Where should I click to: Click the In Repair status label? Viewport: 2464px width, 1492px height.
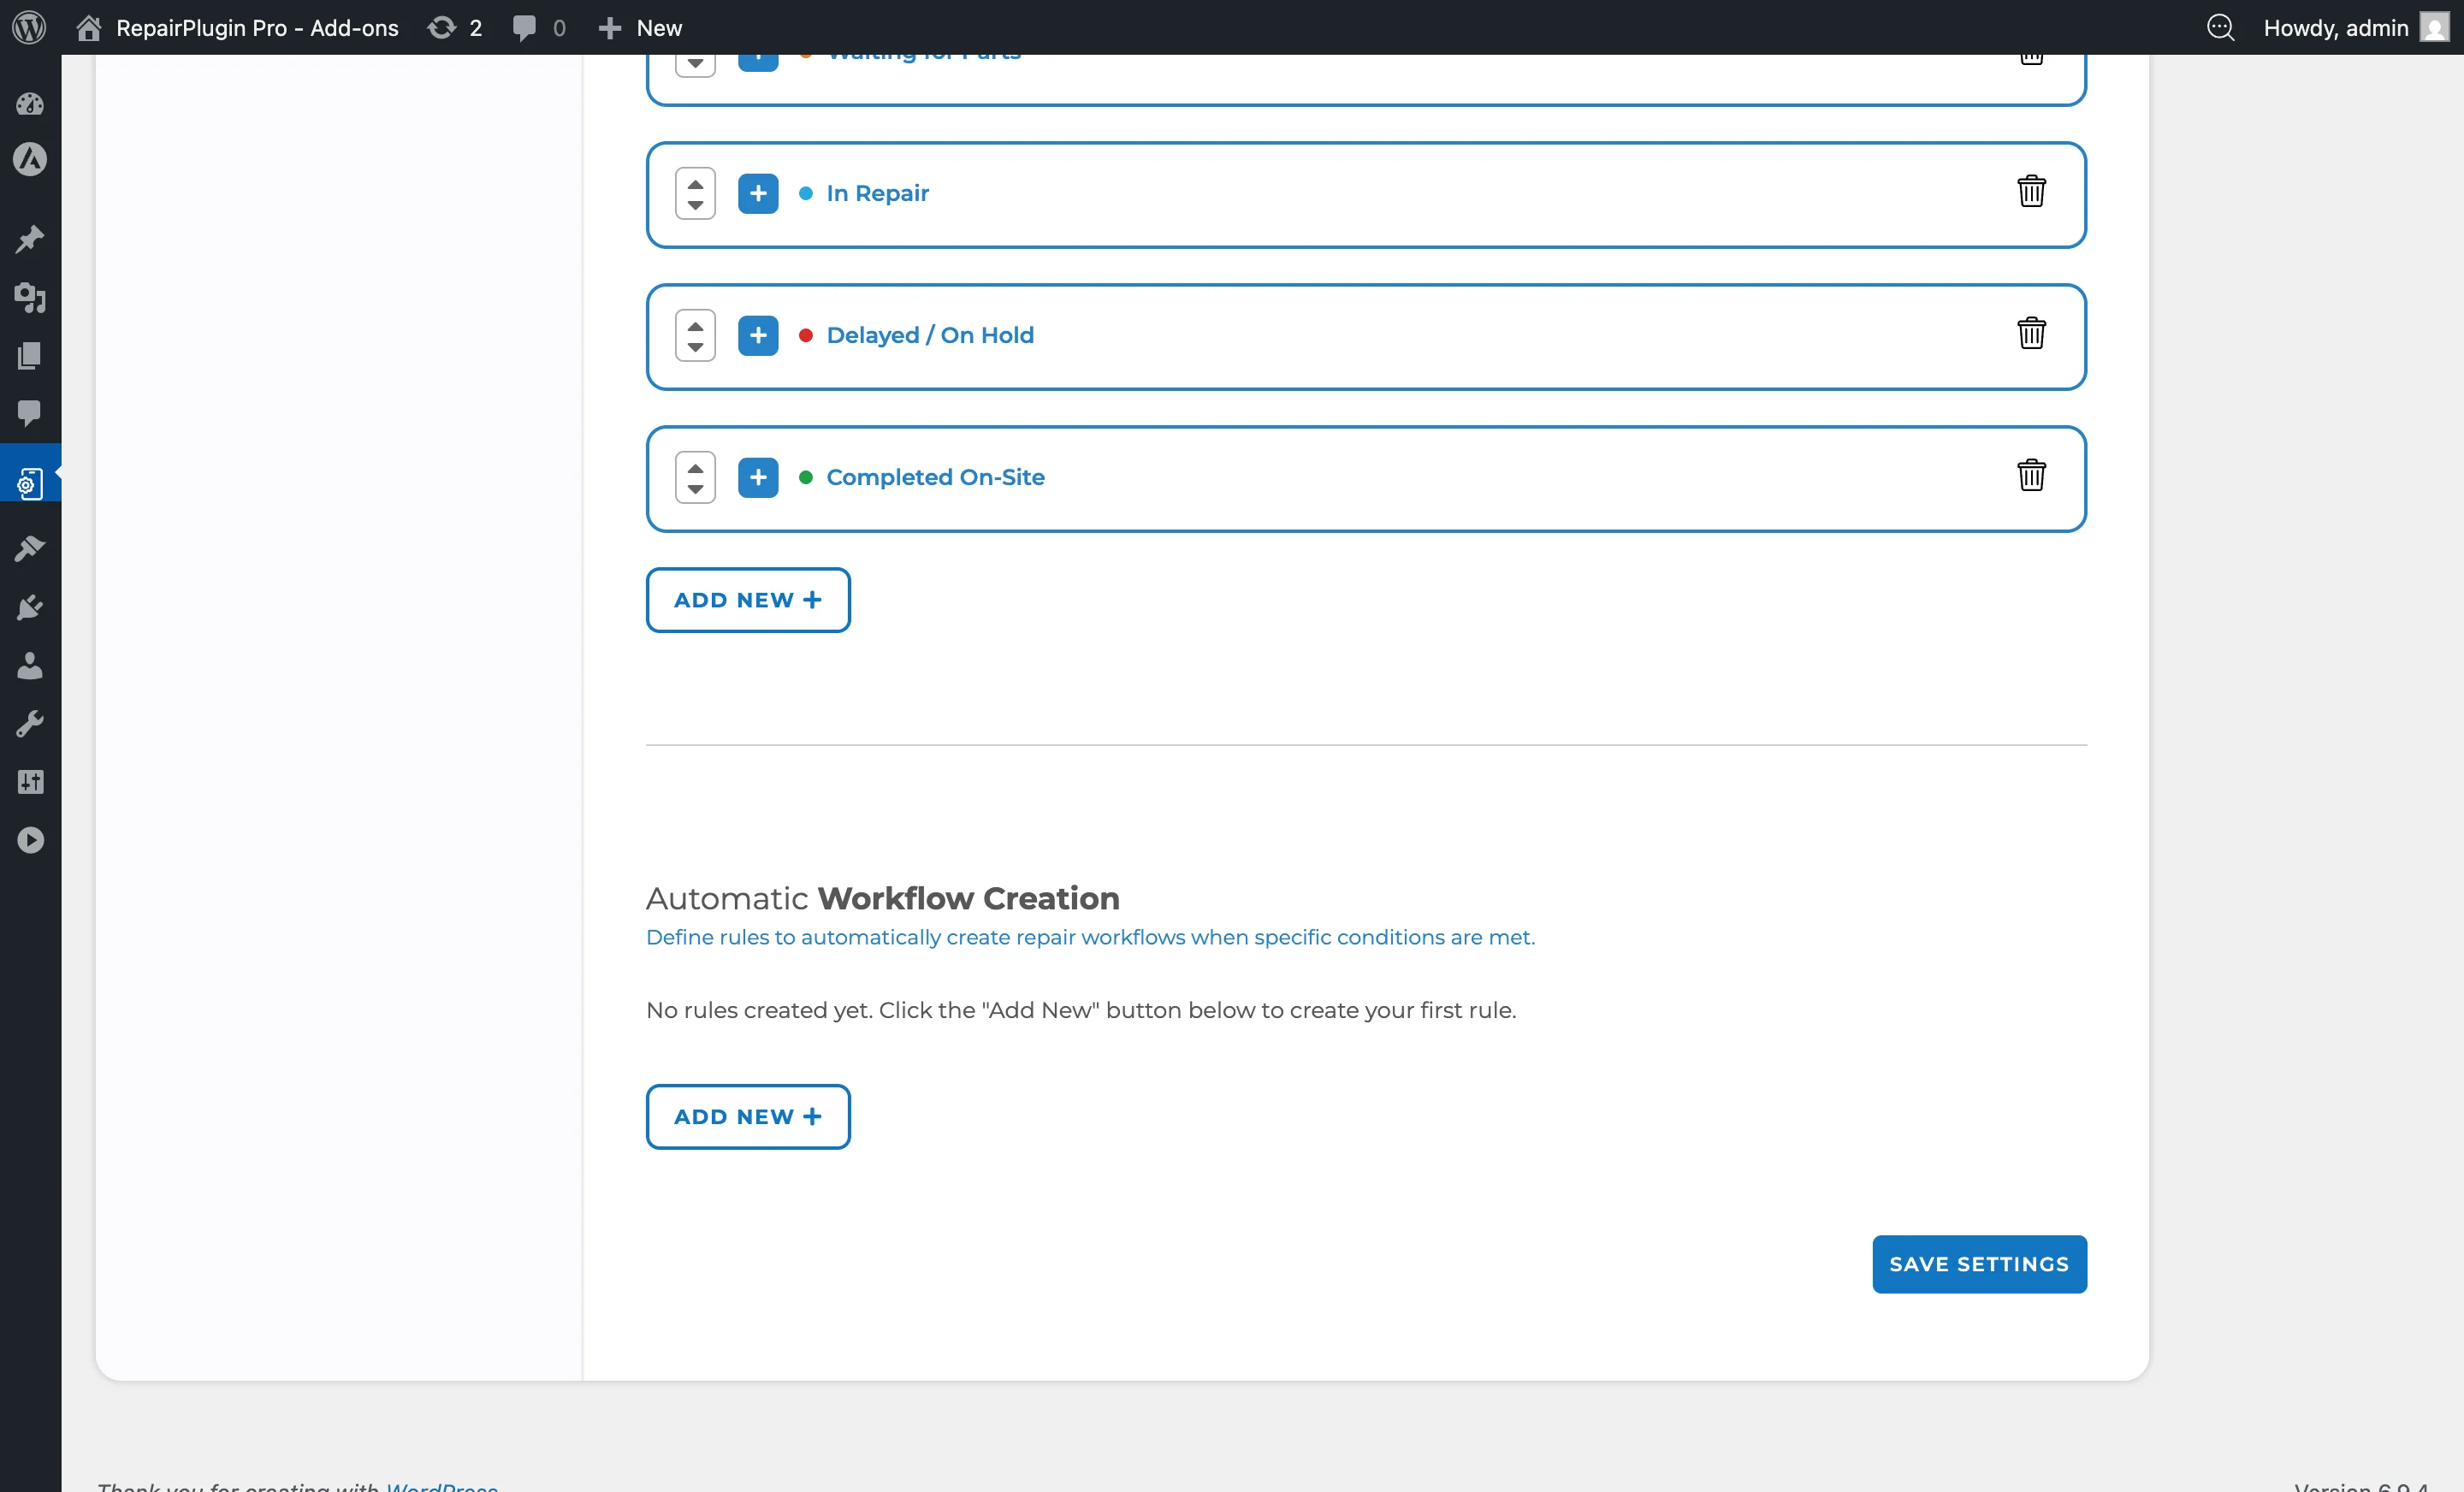point(877,193)
